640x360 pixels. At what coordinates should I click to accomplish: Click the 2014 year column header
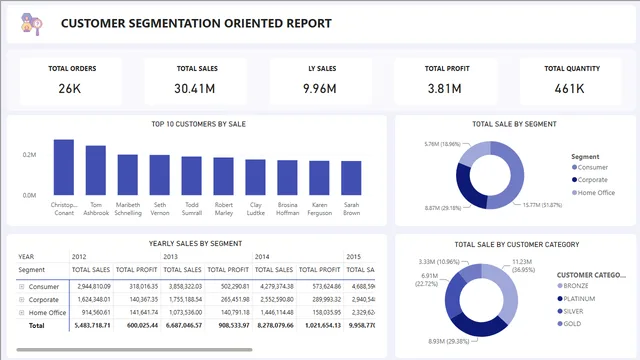[x=262, y=257]
